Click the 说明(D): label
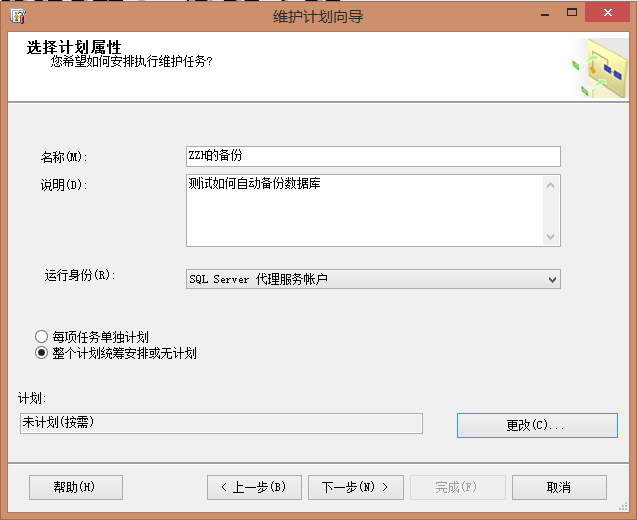Image resolution: width=637 pixels, height=520 pixels. point(64,185)
